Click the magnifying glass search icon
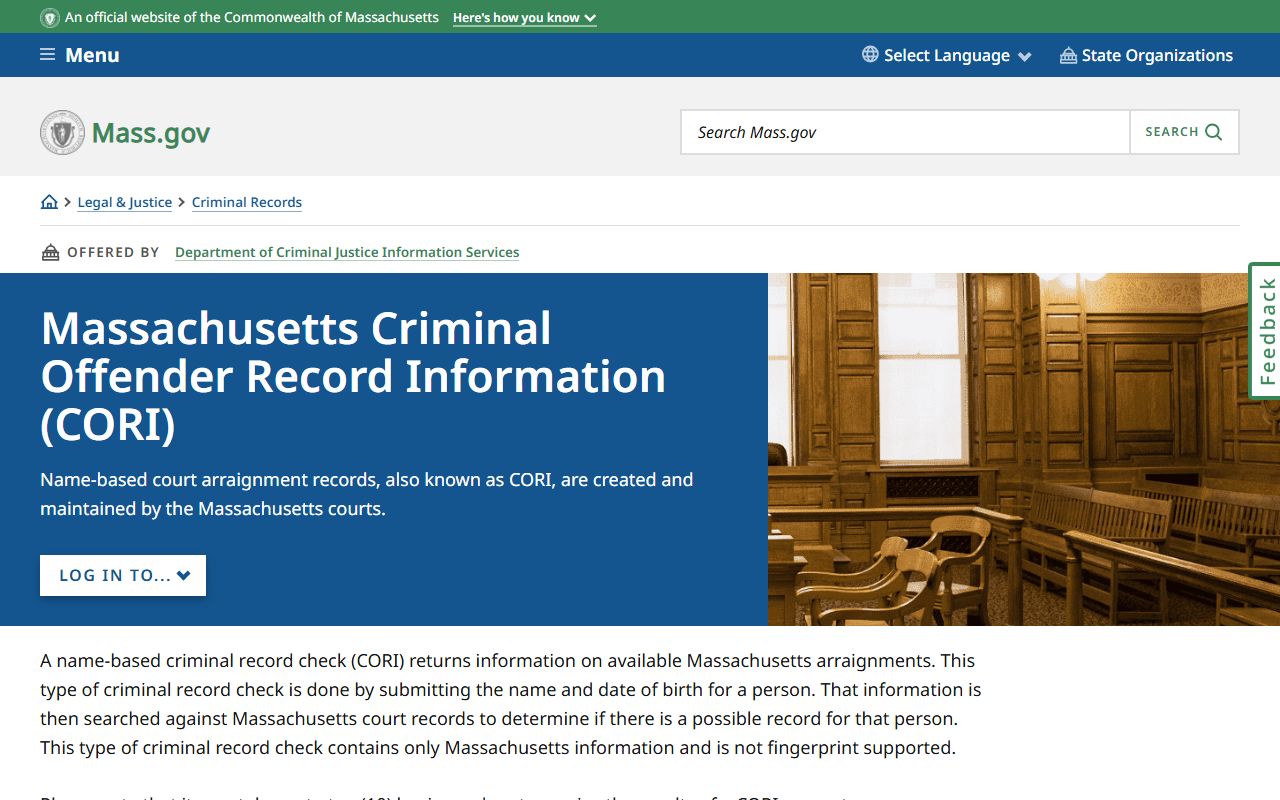 (x=1214, y=132)
